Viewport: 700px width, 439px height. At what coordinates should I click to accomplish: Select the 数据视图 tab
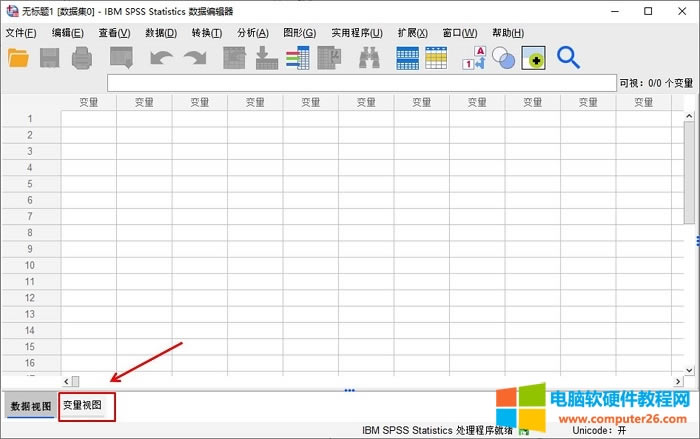click(30, 407)
